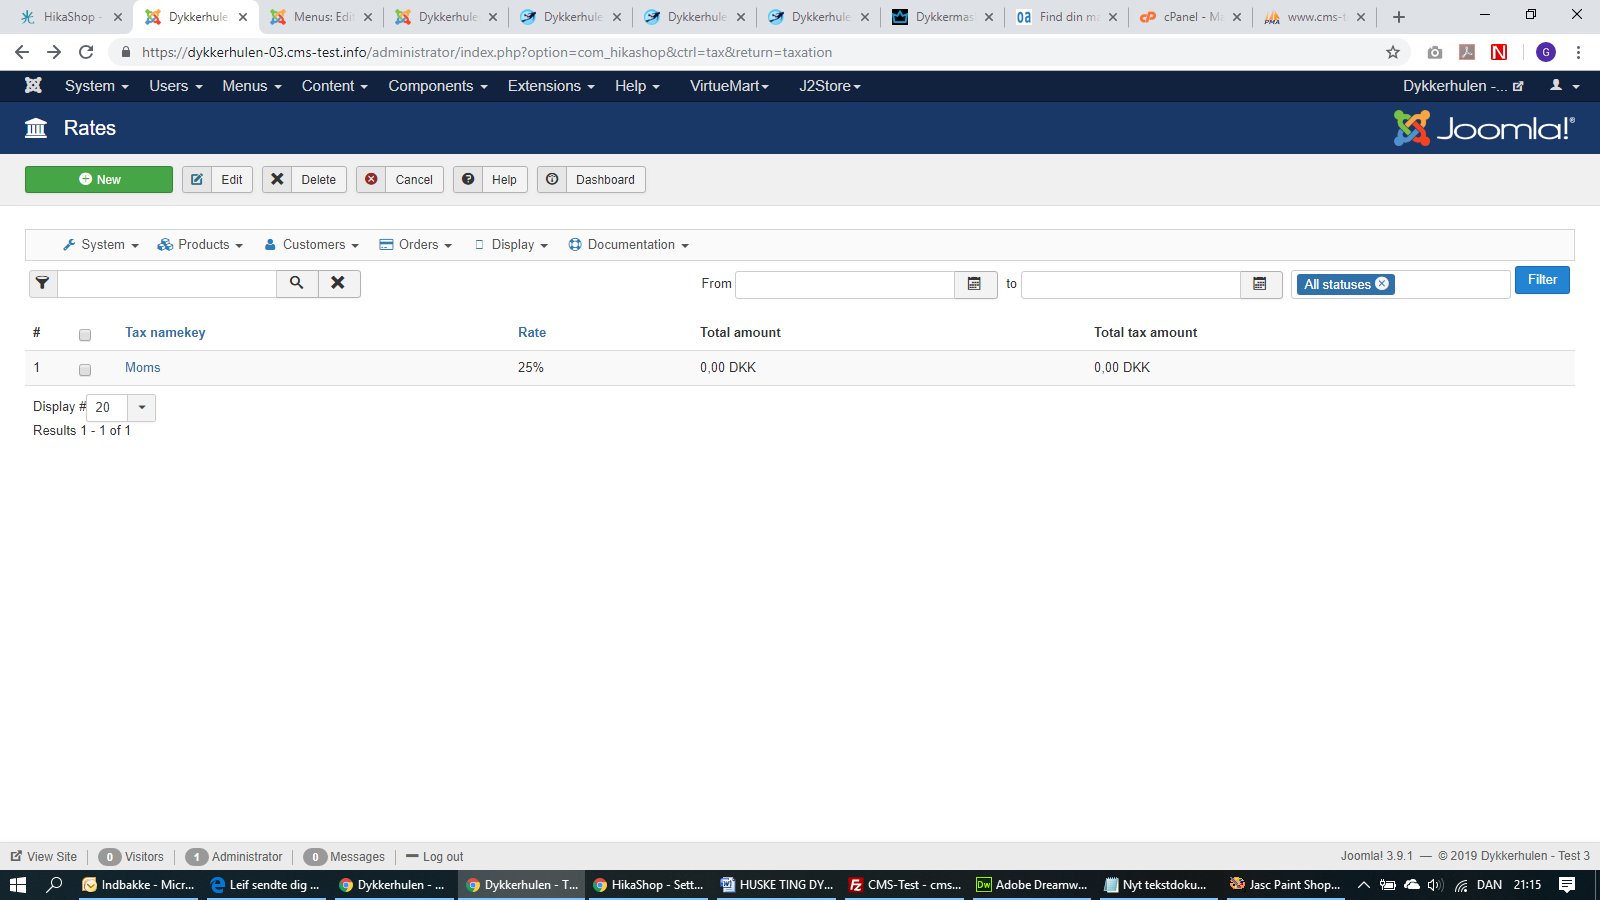Go back to the previous browser page
Image resolution: width=1600 pixels, height=900 pixels.
[x=22, y=52]
